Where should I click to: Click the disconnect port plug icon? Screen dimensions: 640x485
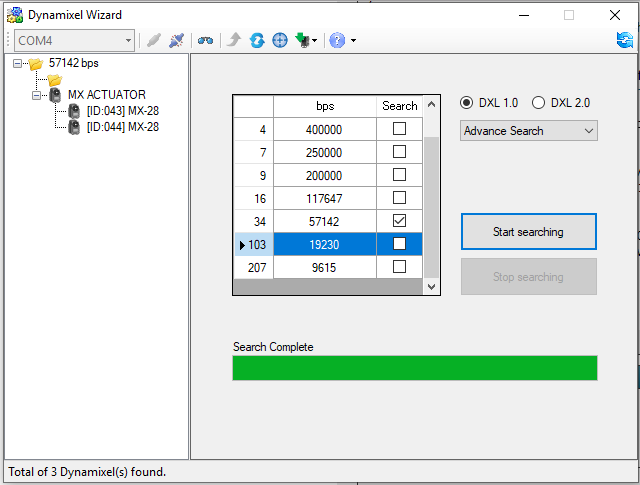click(177, 40)
